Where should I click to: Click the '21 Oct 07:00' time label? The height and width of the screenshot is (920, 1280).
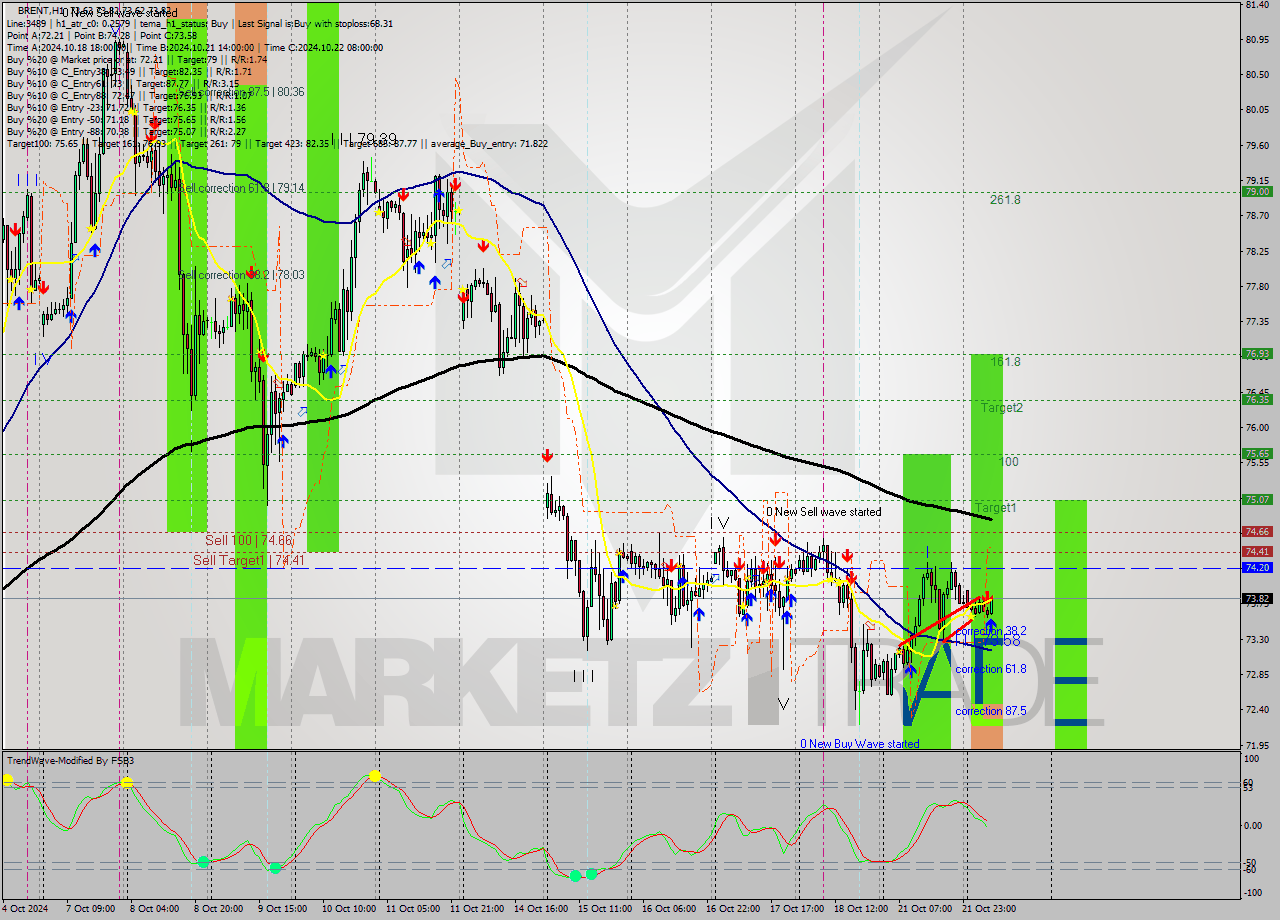coord(924,908)
